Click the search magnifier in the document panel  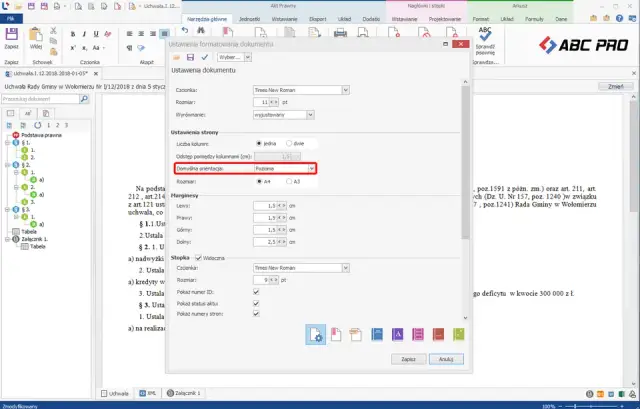[86, 101]
